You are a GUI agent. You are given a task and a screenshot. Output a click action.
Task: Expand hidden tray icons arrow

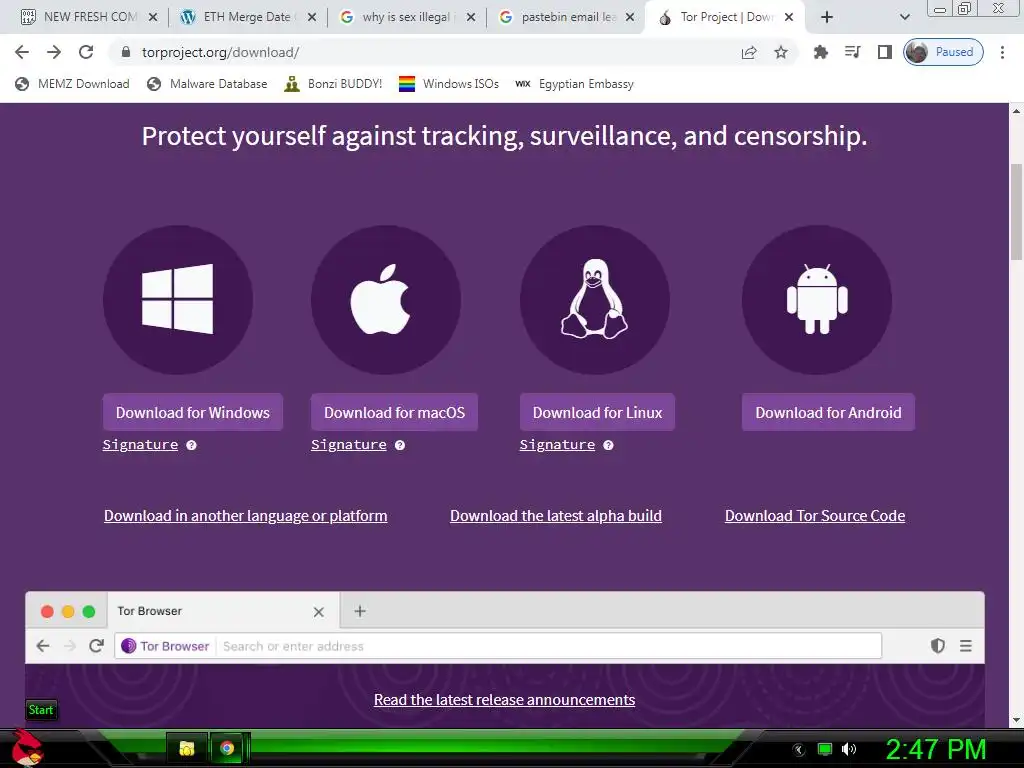(799, 750)
